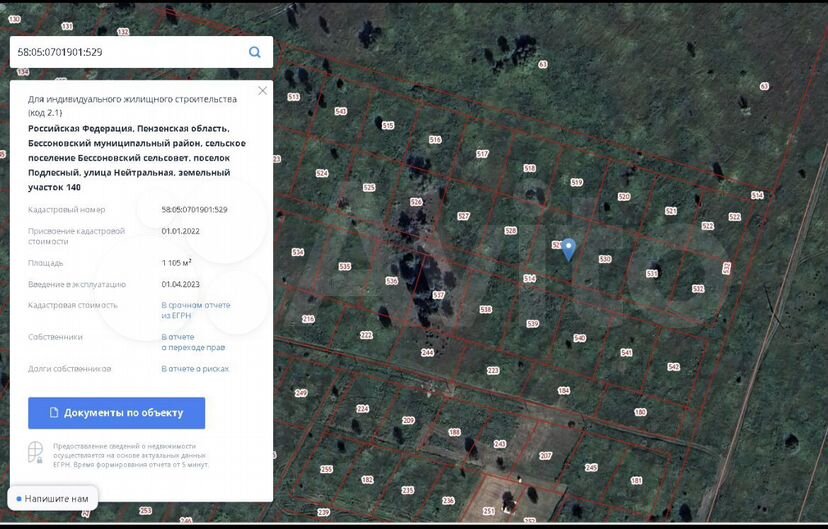
Task: Follow the В отчете о рисках link
Action: click(x=195, y=369)
